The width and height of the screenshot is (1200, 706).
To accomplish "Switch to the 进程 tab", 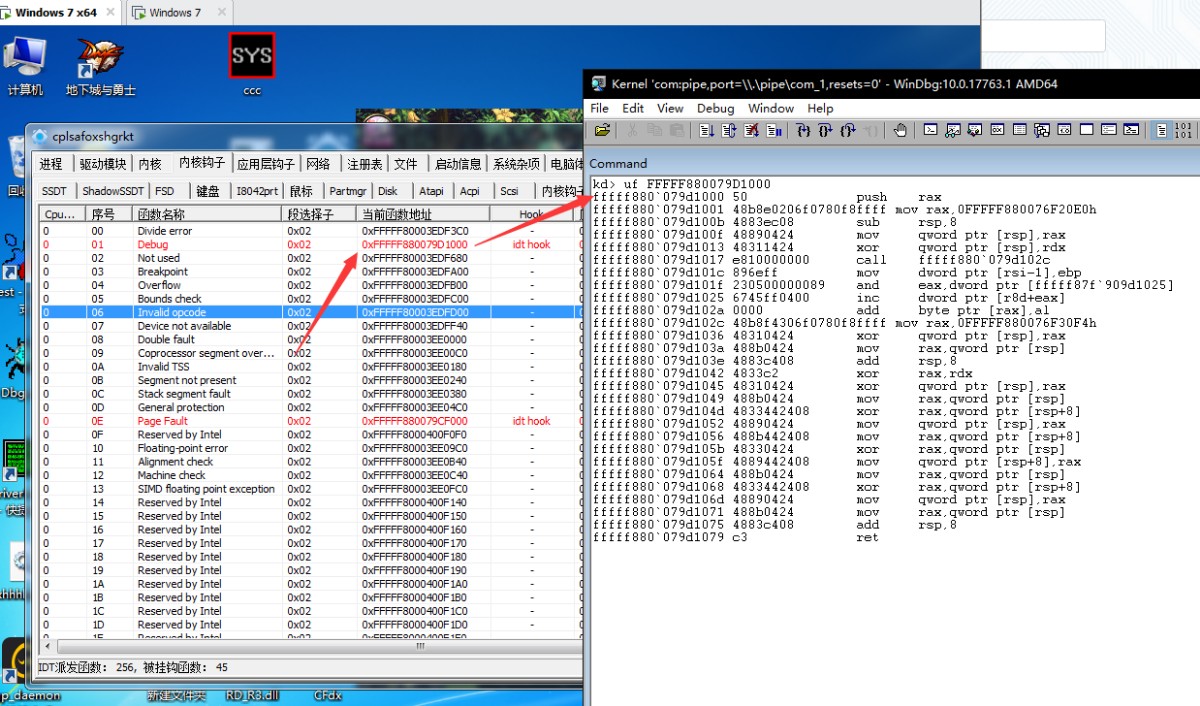I will [x=51, y=164].
